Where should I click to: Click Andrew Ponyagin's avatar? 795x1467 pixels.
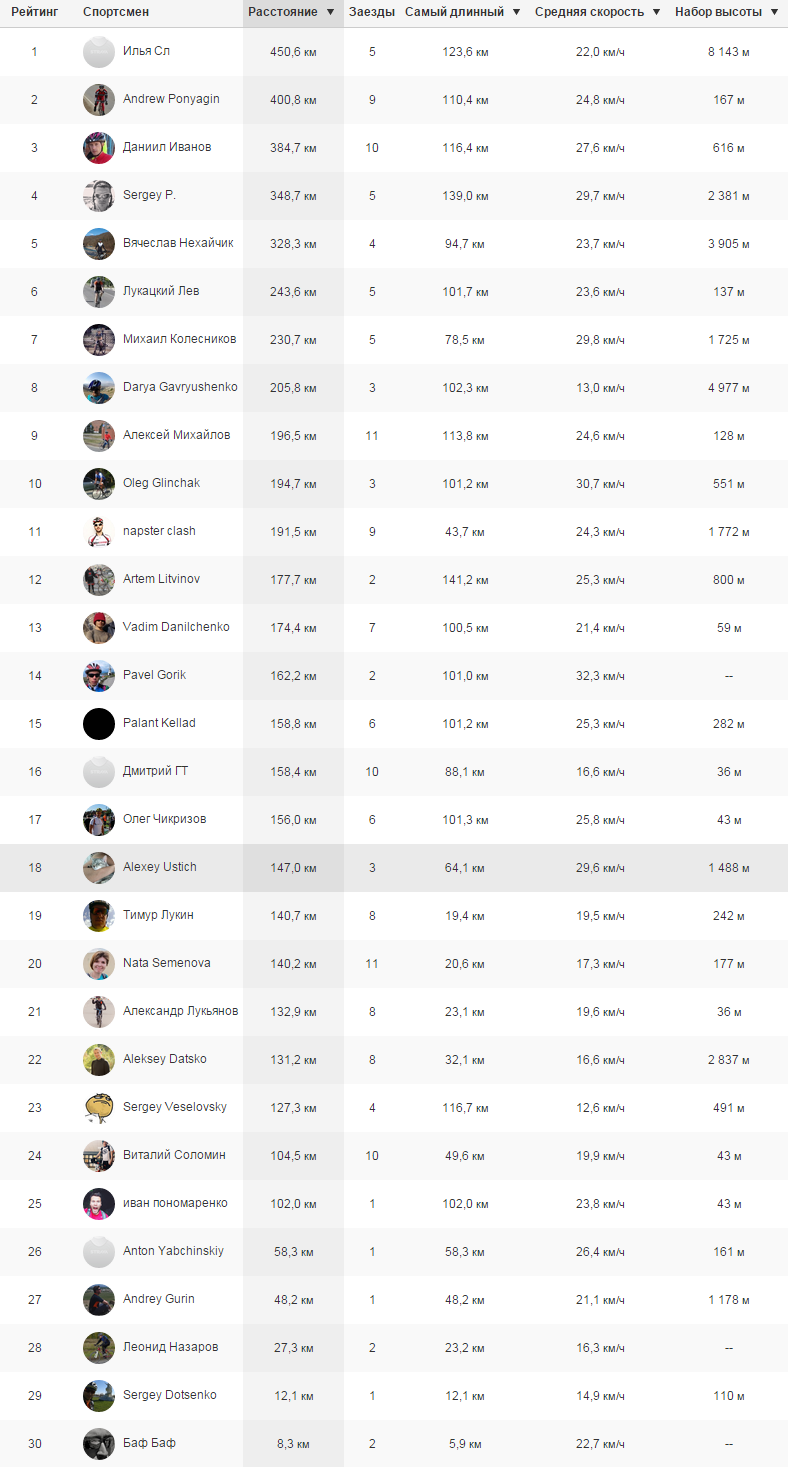[x=99, y=100]
